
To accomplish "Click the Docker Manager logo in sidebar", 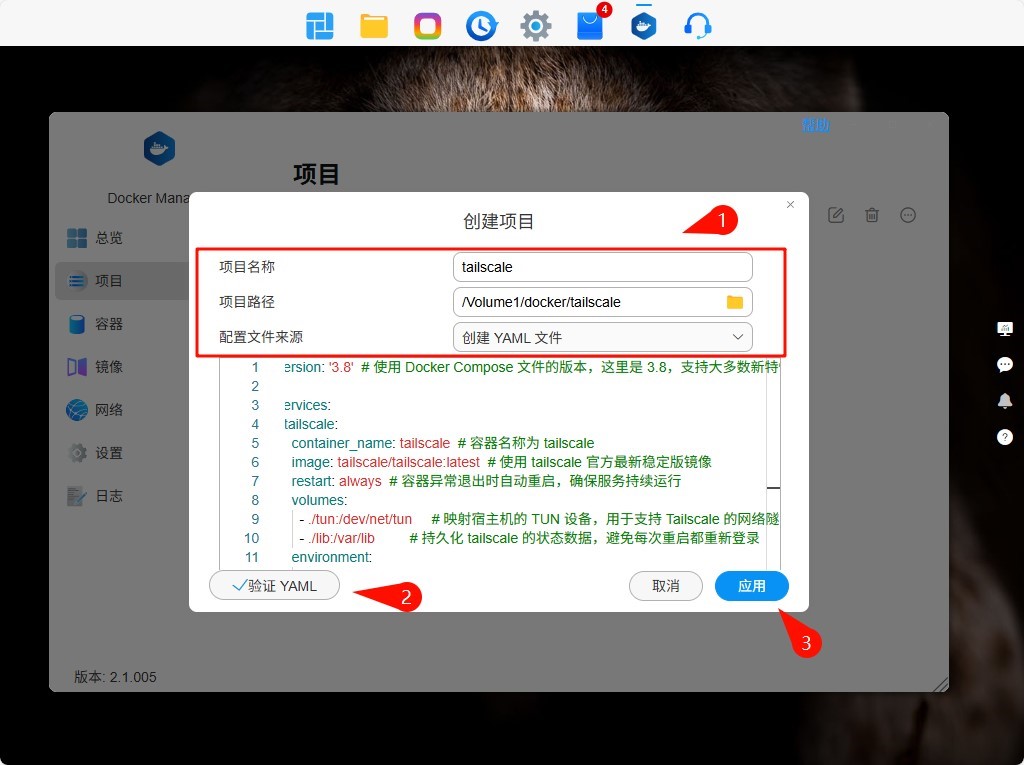I will click(x=159, y=148).
